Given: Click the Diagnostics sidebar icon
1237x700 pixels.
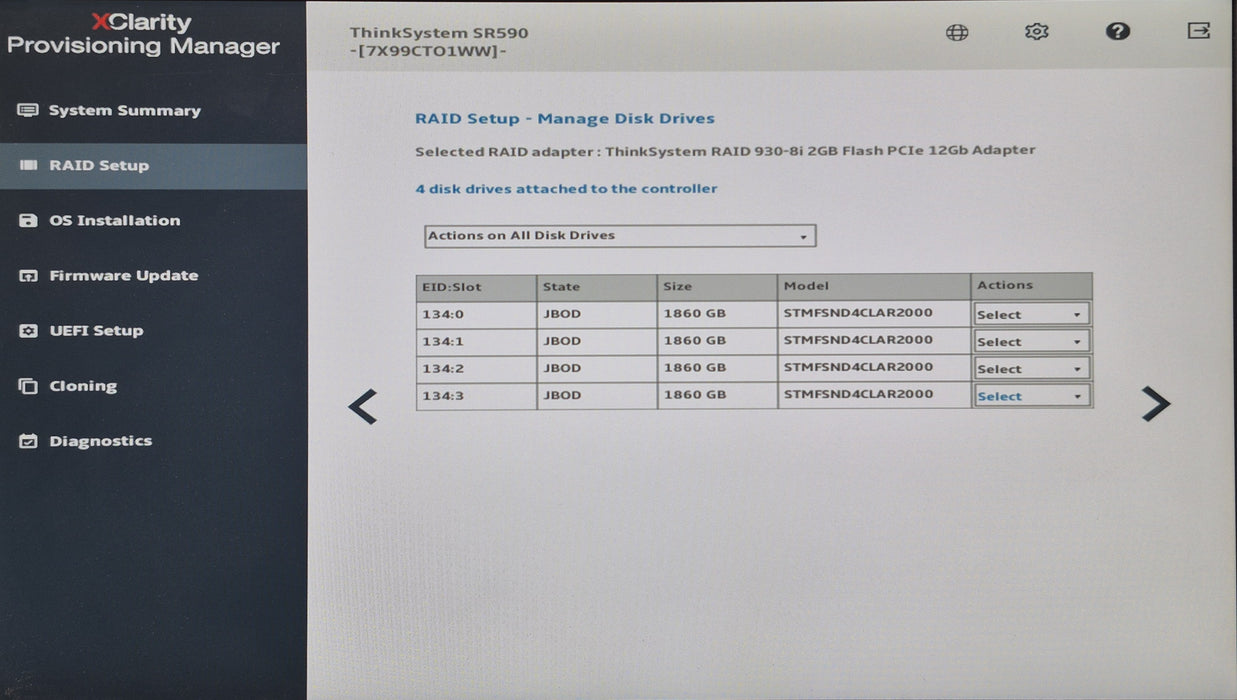Looking at the screenshot, I should (x=28, y=441).
